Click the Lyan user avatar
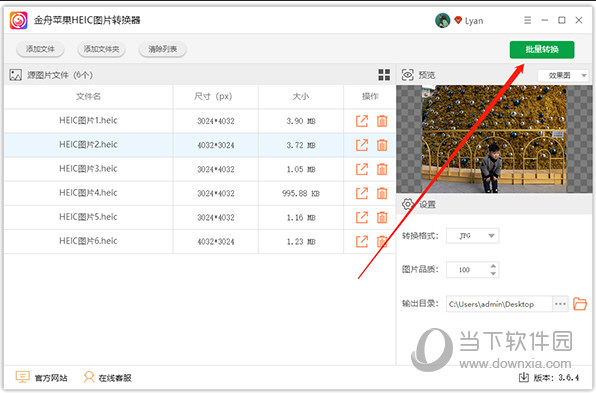 click(442, 21)
